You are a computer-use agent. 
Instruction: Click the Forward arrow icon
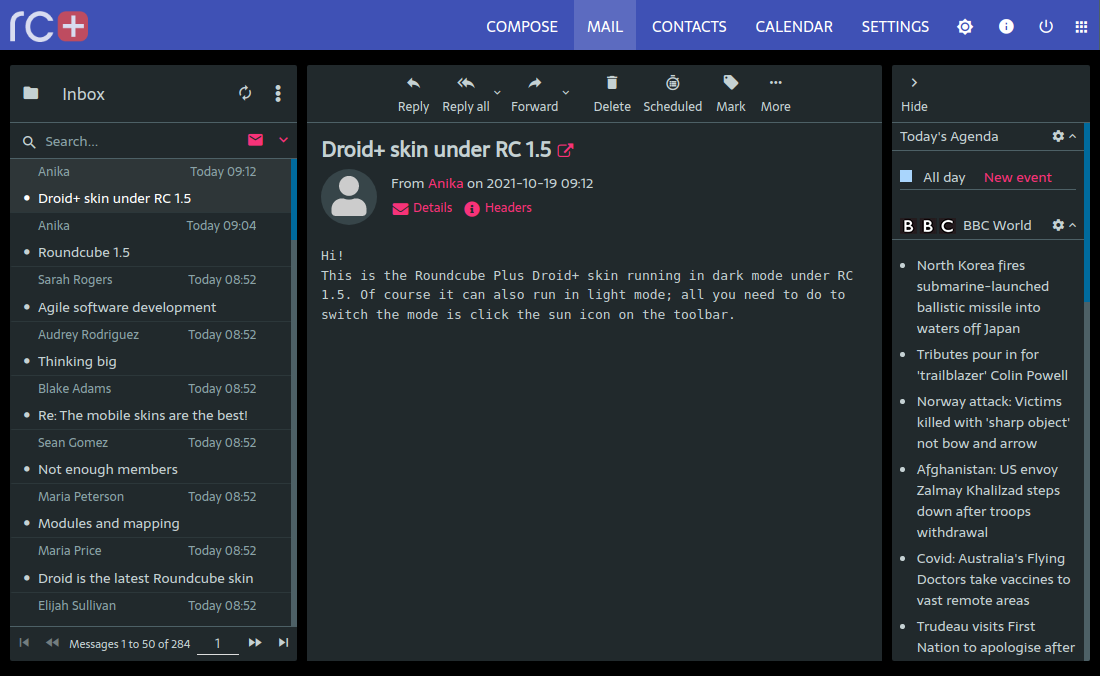coord(535,83)
